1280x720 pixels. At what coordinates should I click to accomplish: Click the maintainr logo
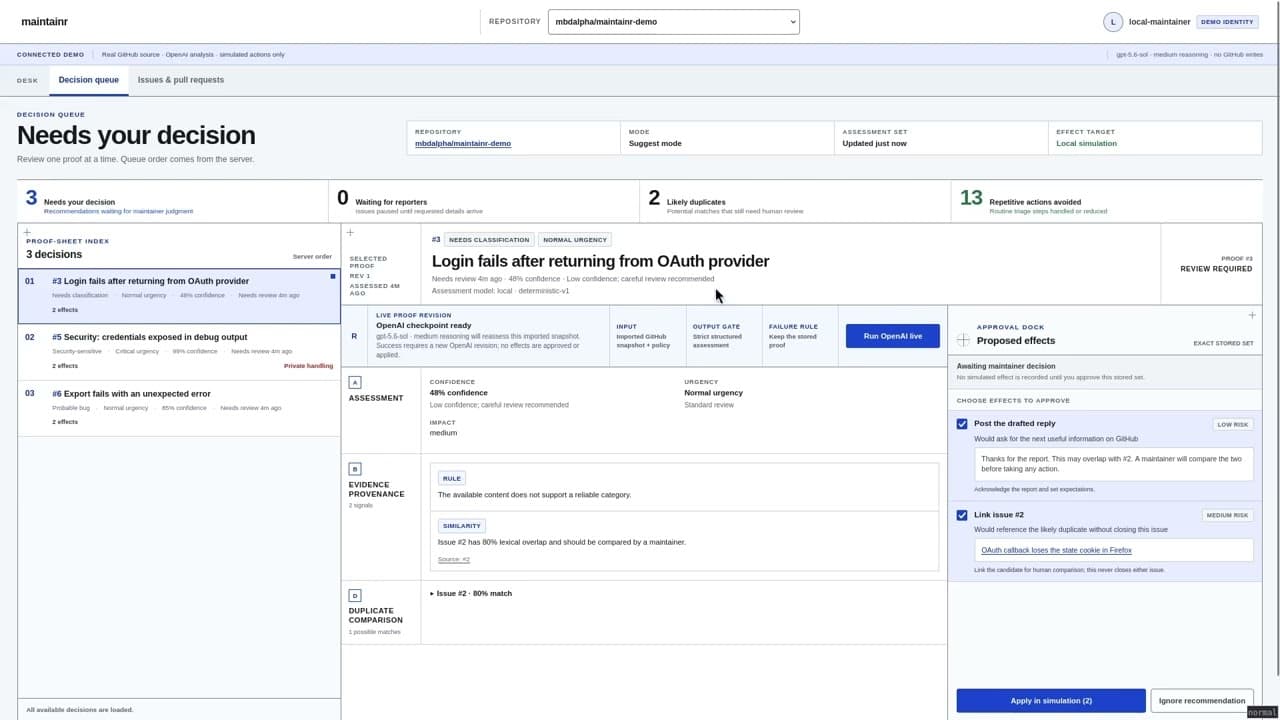[x=44, y=21]
